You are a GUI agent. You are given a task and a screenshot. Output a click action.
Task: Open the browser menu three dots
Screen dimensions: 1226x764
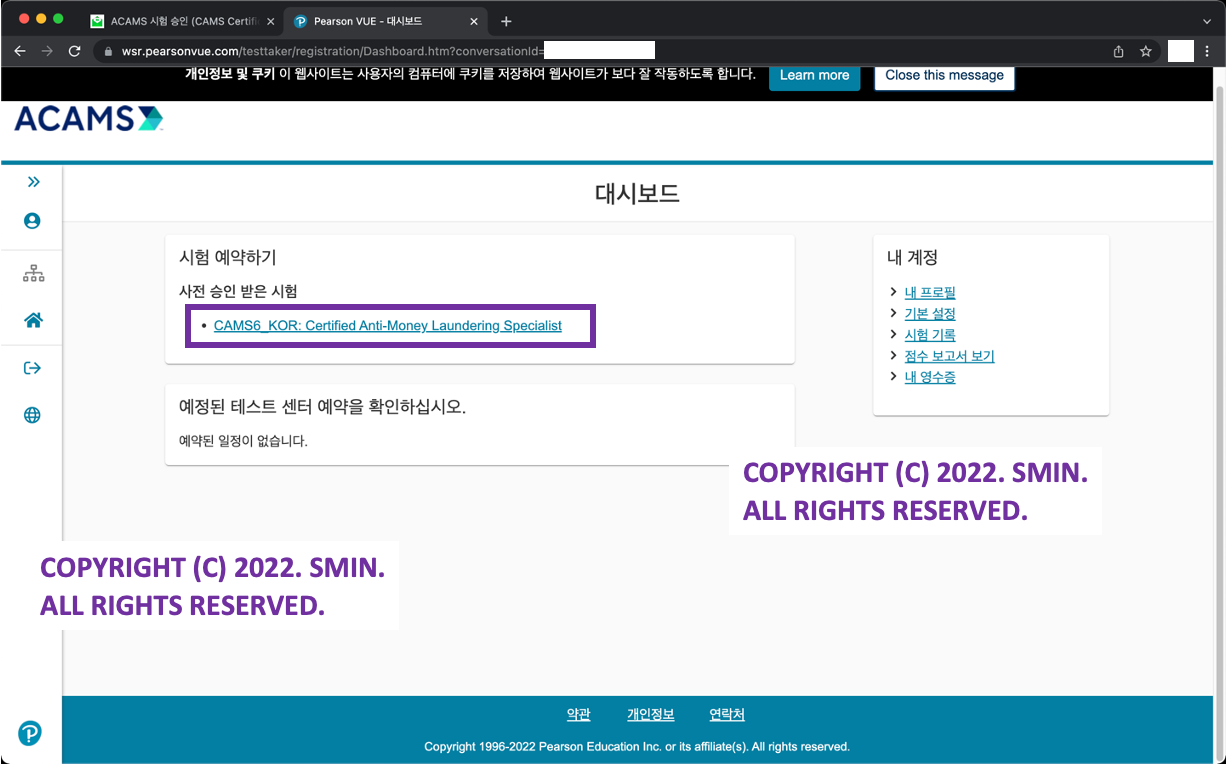[x=1208, y=51]
